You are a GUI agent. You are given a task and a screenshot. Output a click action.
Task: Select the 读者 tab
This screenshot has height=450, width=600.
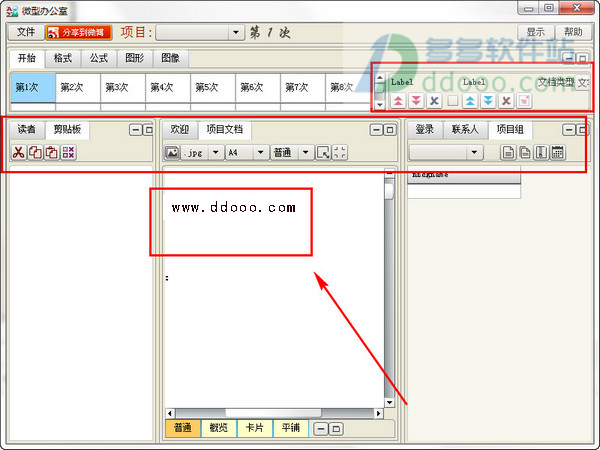[26, 129]
